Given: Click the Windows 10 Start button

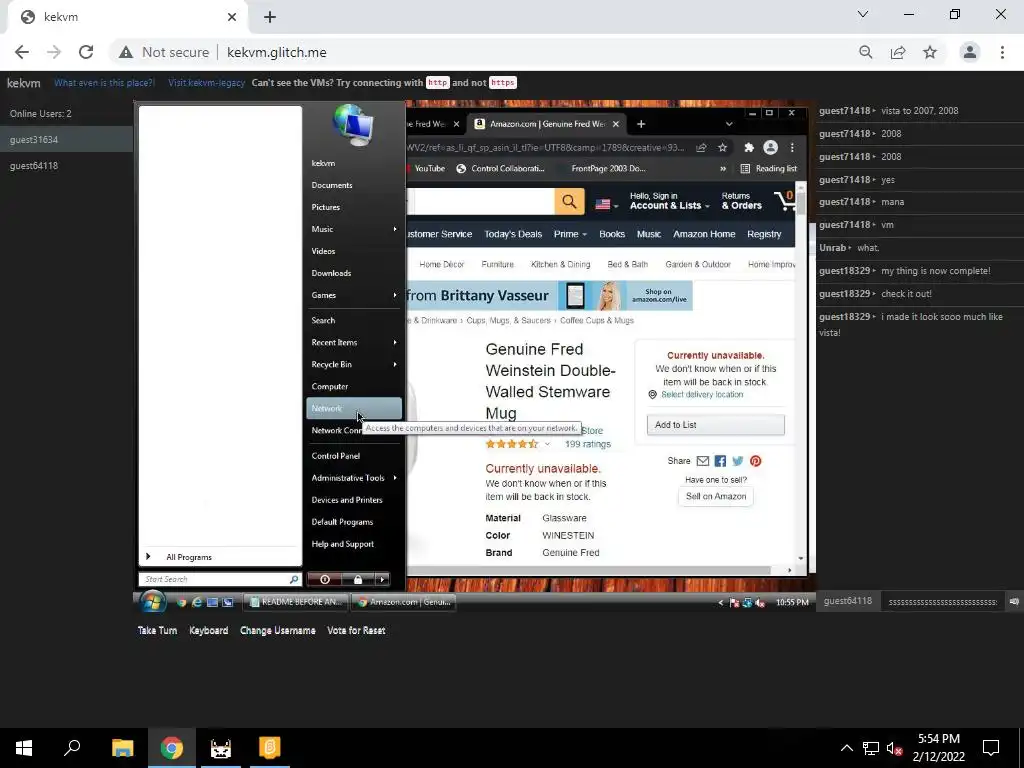Looking at the screenshot, I should pos(24,748).
